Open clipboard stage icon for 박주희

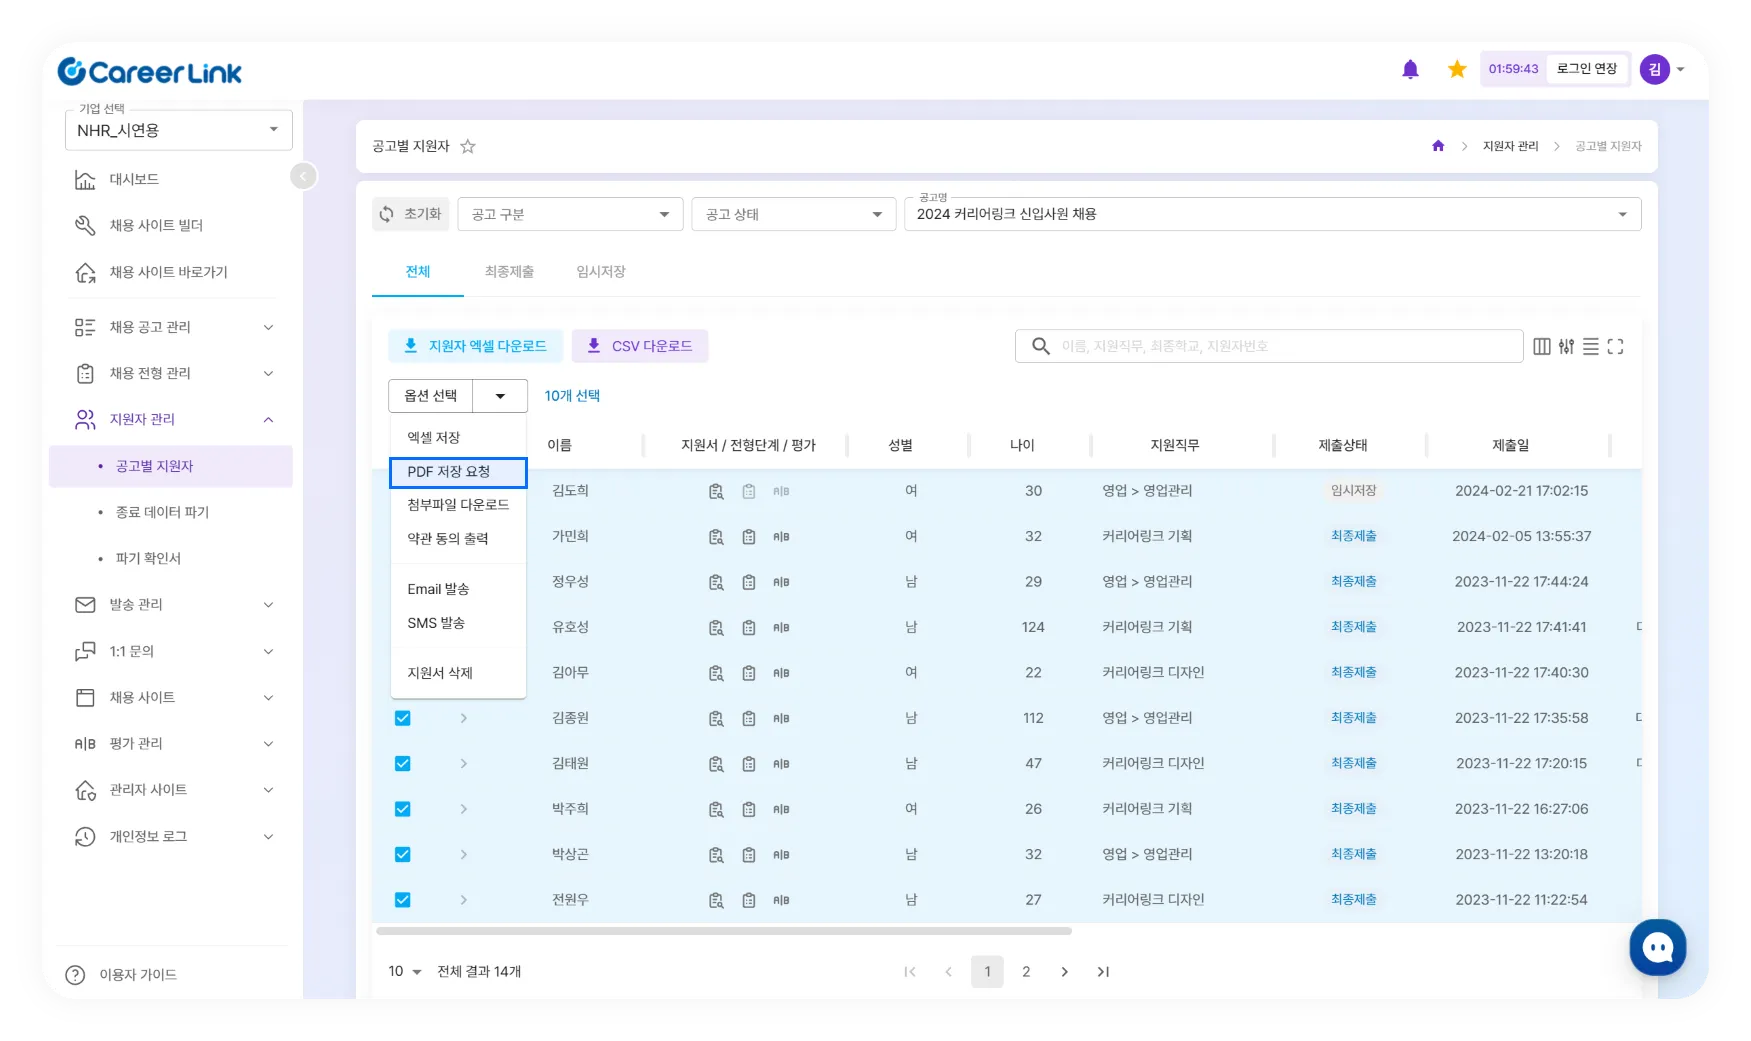point(749,809)
